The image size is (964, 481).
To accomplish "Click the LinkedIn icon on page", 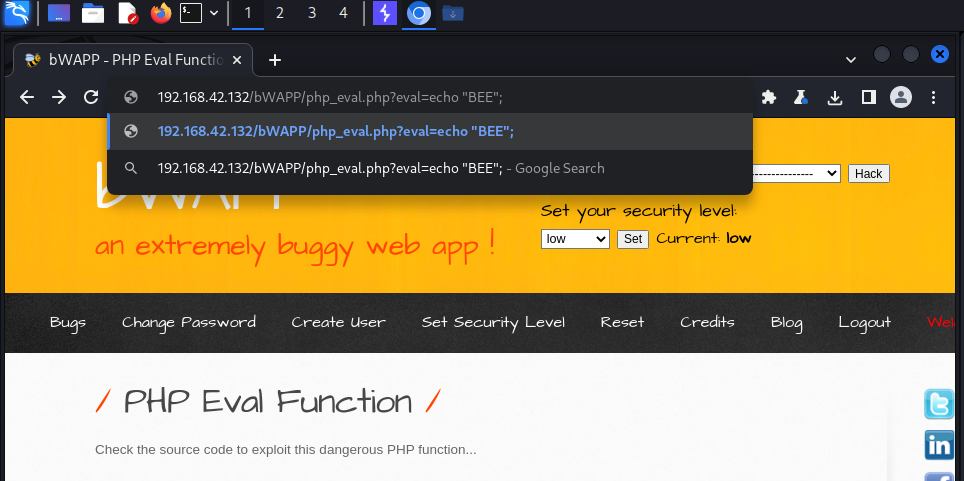I will pos(939,446).
